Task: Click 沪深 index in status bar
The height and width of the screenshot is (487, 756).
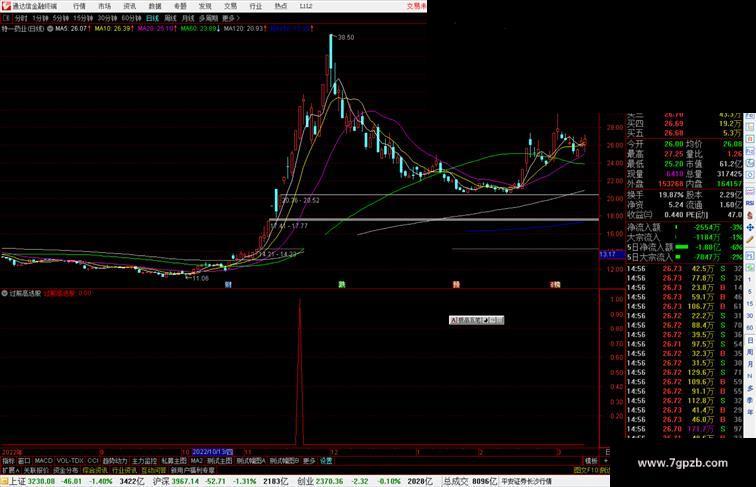Action: coord(162,481)
